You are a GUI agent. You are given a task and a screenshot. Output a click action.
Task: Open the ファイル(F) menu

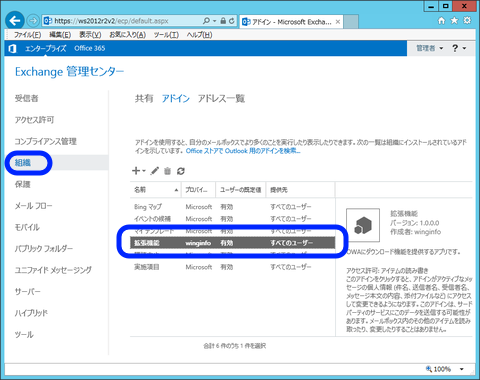pyautogui.click(x=27, y=35)
